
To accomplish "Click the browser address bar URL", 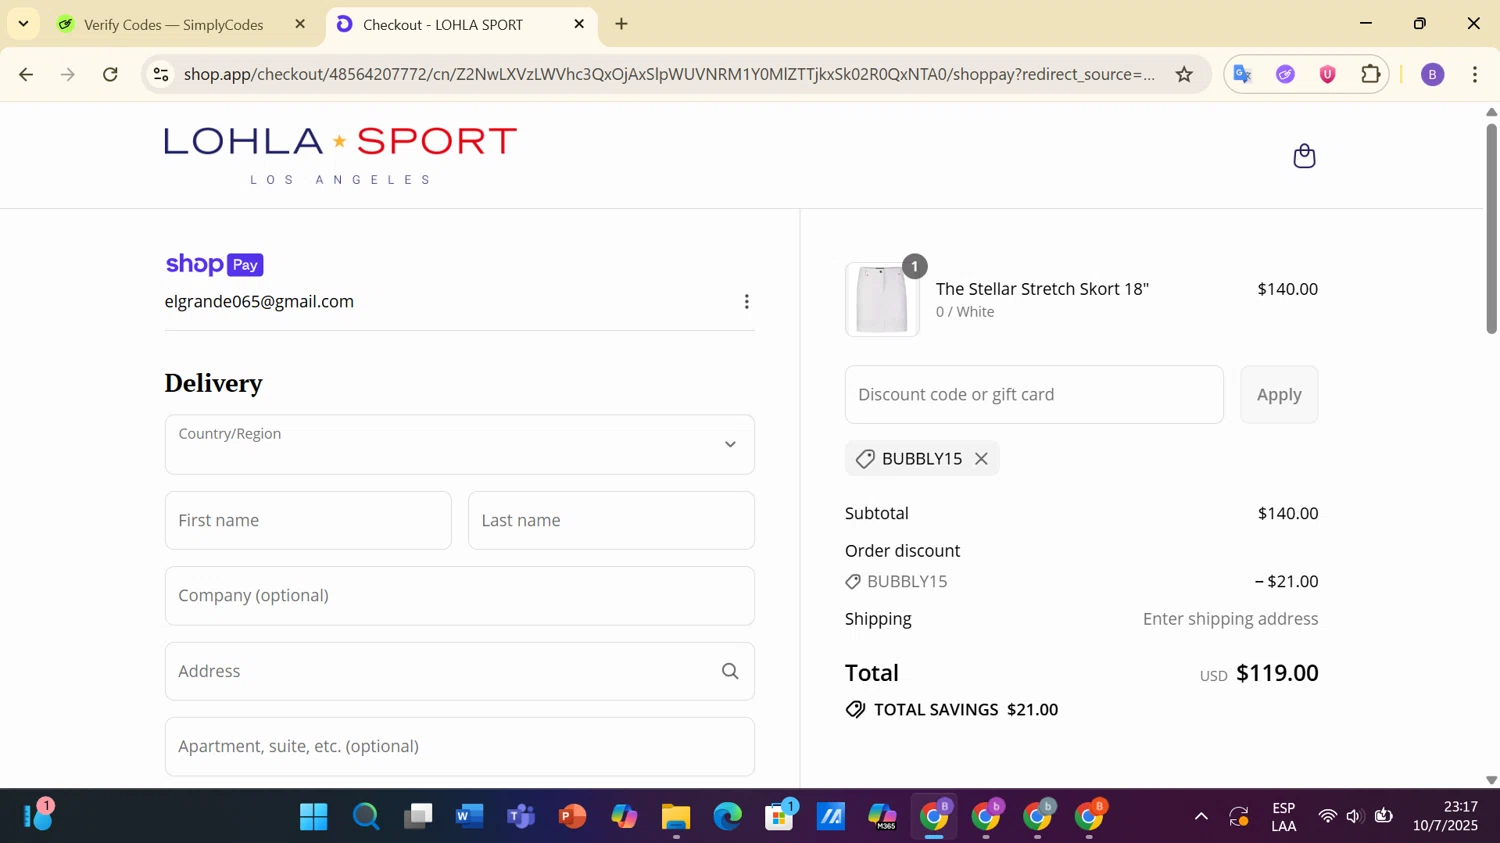I will (669, 75).
